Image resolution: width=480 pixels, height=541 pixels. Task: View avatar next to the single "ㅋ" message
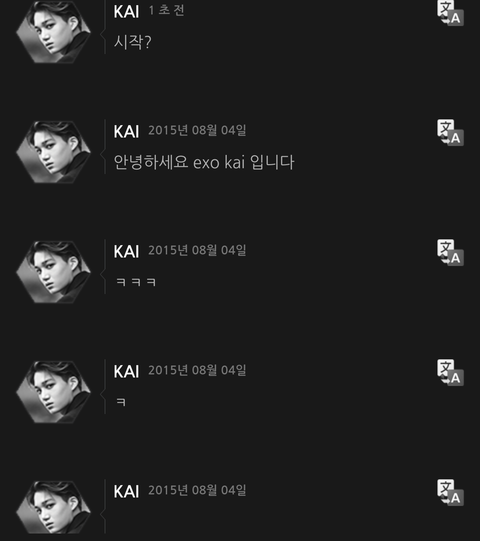(53, 392)
